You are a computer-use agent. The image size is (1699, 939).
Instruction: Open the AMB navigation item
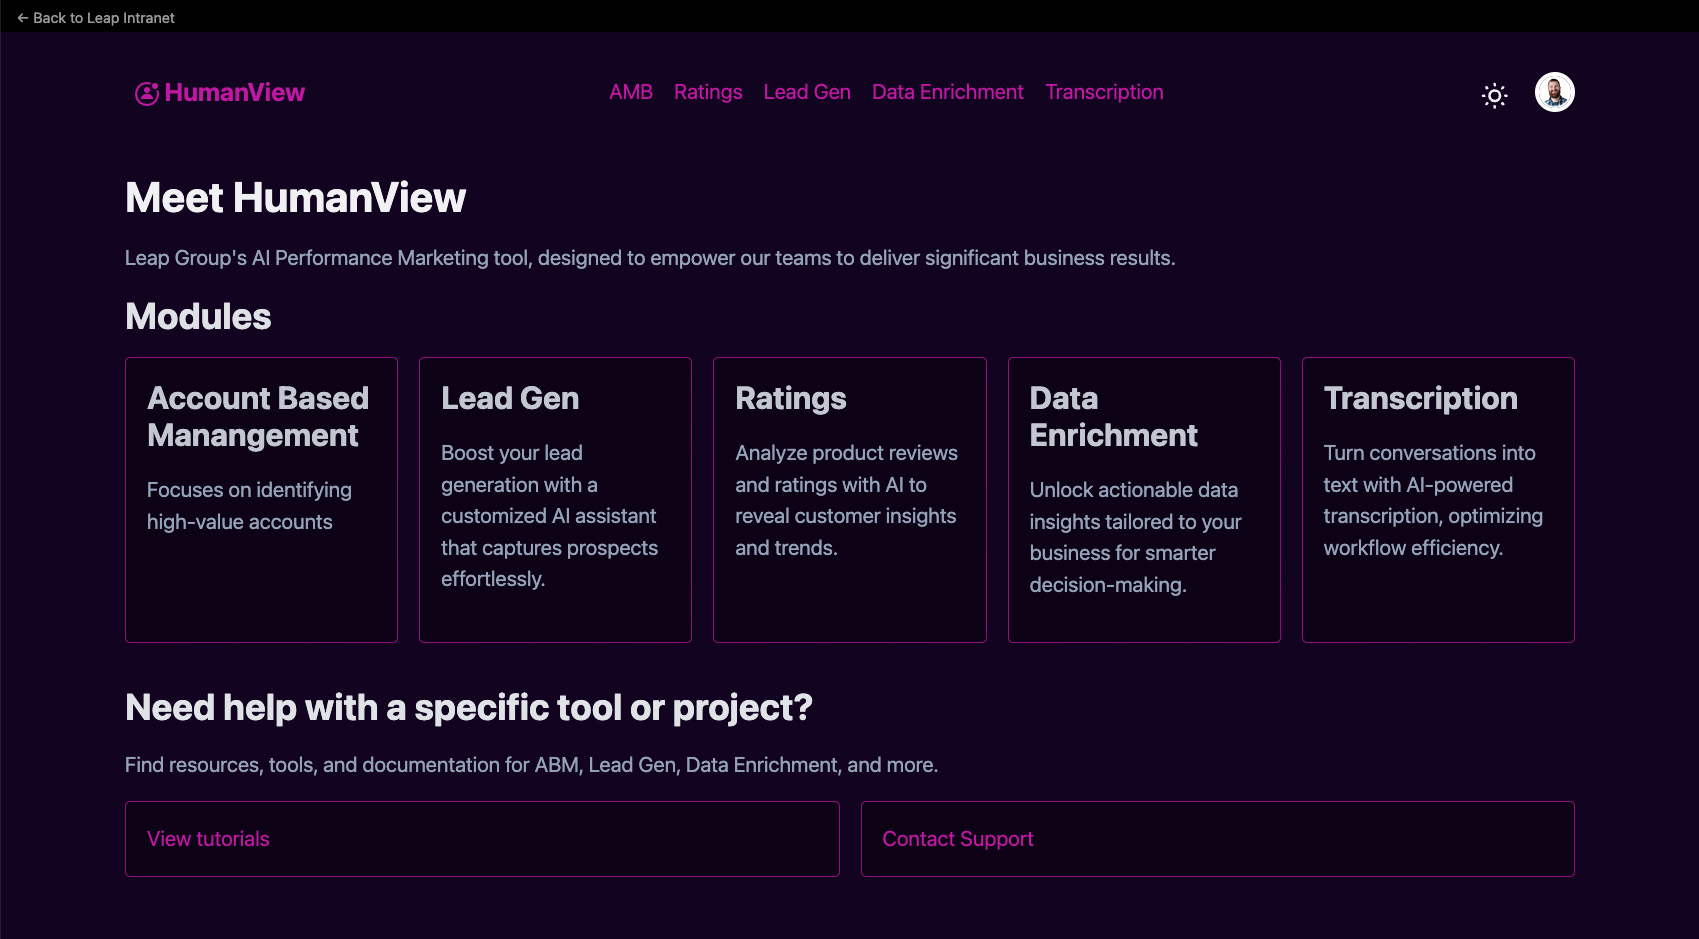click(x=630, y=92)
